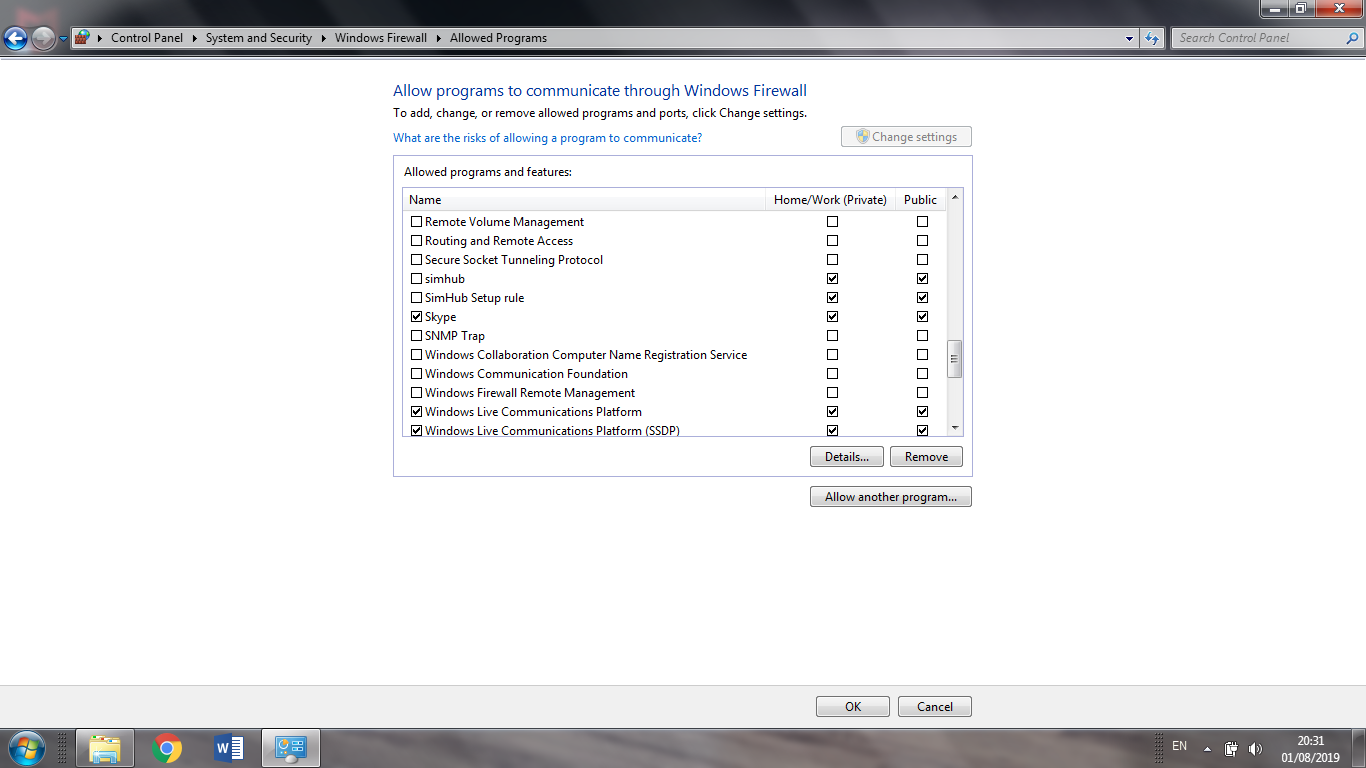Screen dimensions: 1366x768
Task: Select the Windows Live Communications Platform (SSDP) text
Action: point(553,431)
